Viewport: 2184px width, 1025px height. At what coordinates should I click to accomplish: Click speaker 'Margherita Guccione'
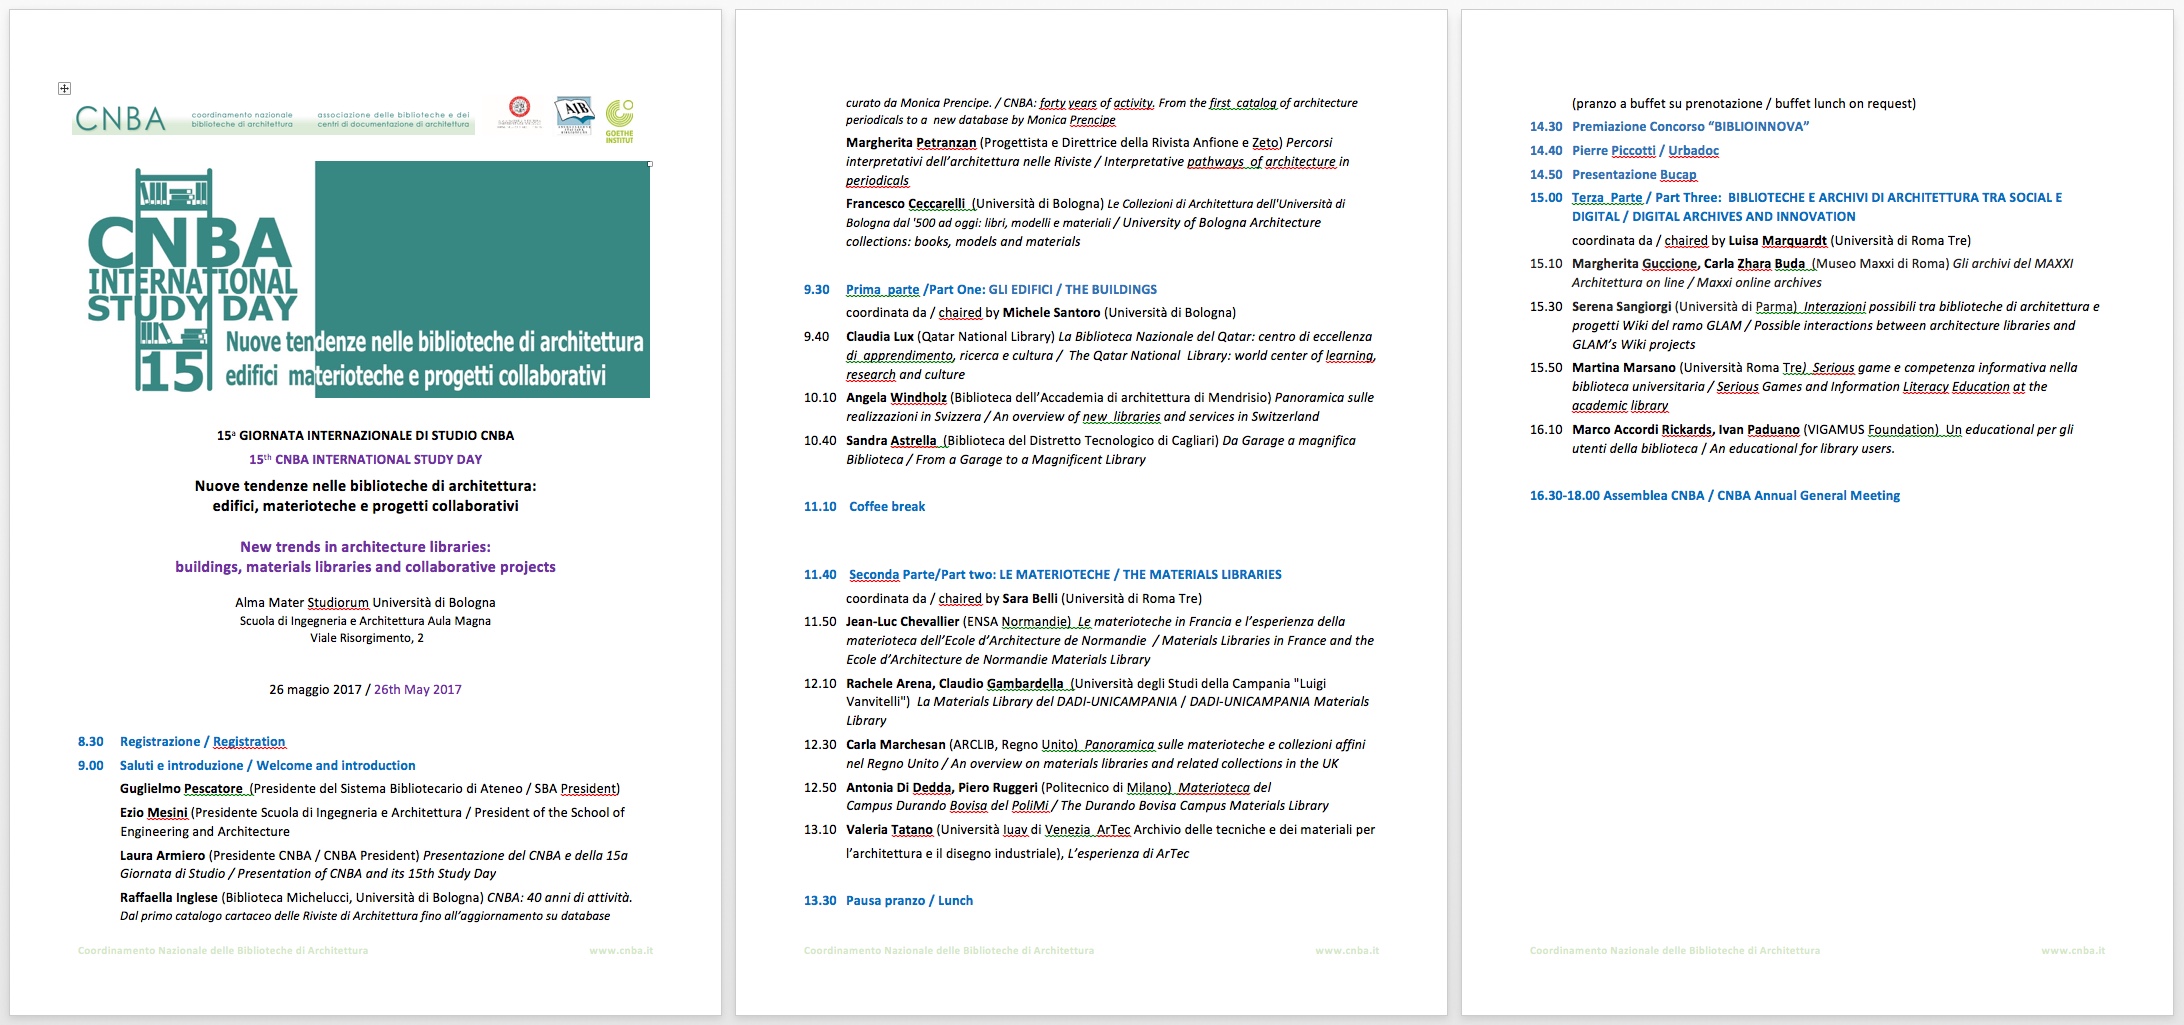click(1634, 264)
